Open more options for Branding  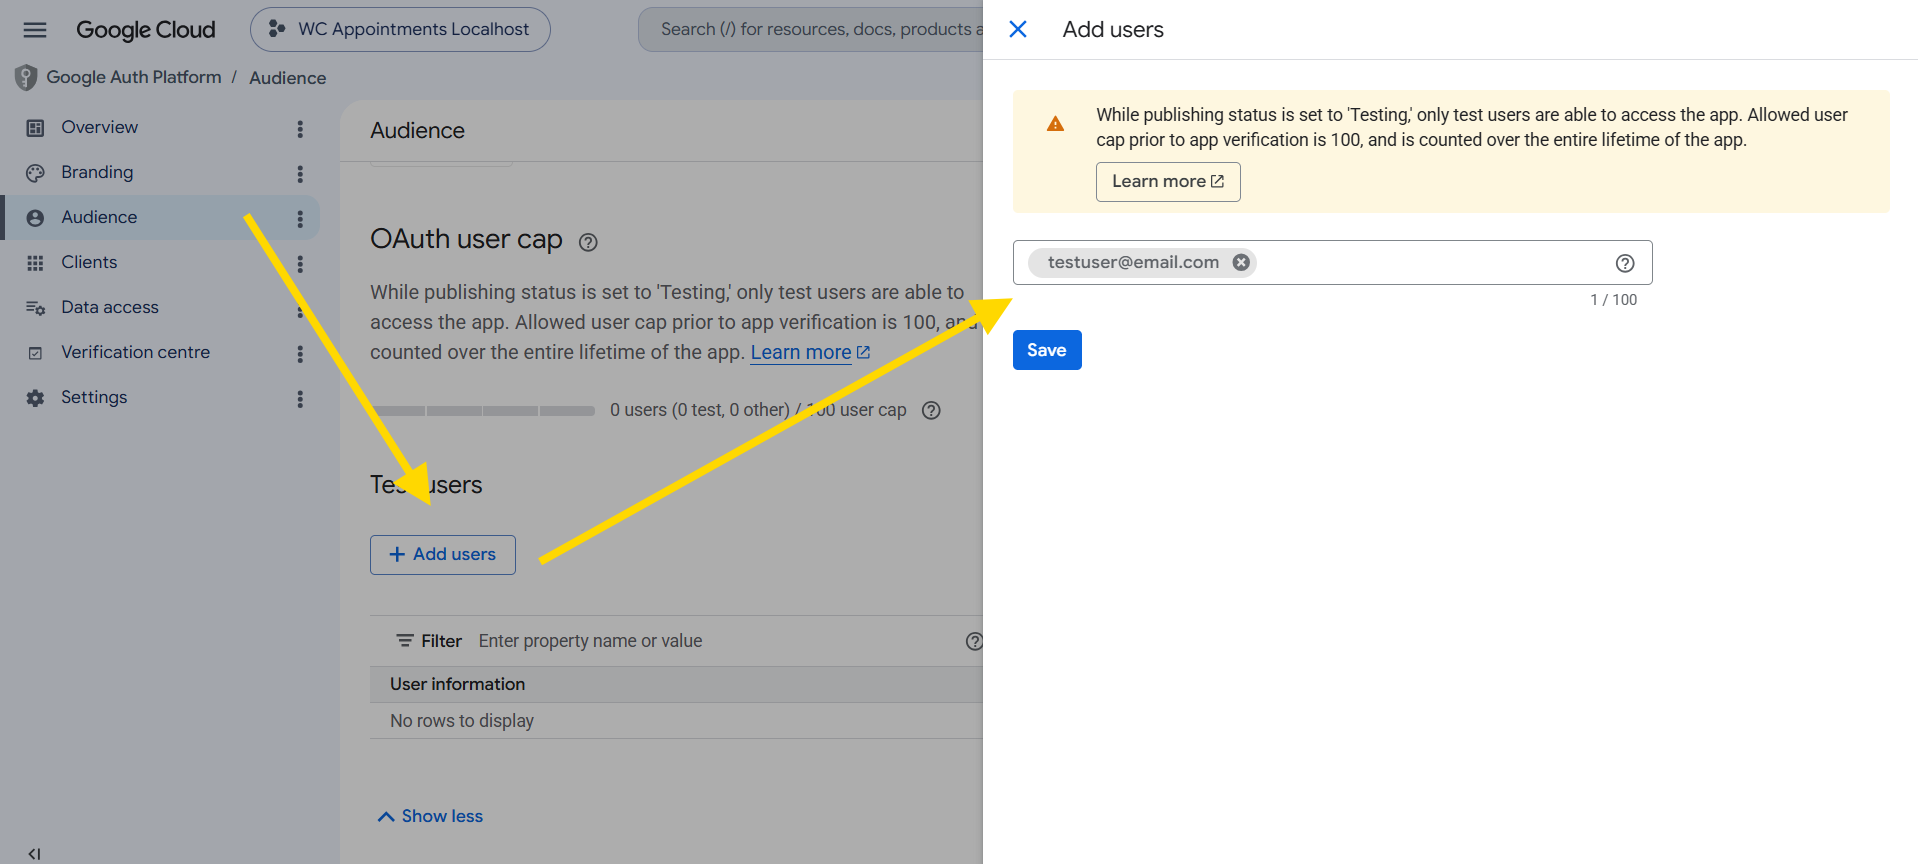pyautogui.click(x=300, y=174)
